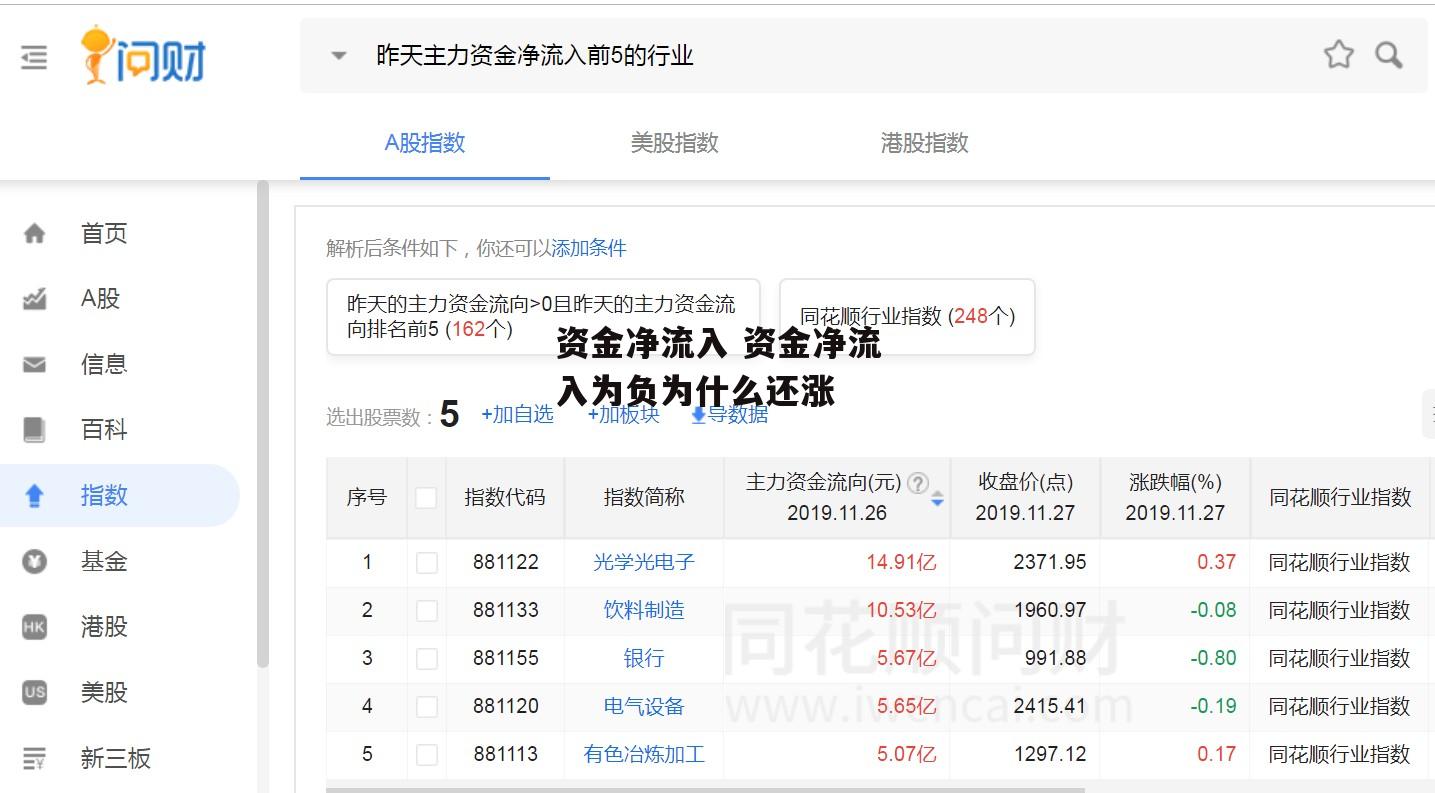The width and height of the screenshot is (1435, 793).
Task: Check the box for row 881133
Action: coord(427,611)
